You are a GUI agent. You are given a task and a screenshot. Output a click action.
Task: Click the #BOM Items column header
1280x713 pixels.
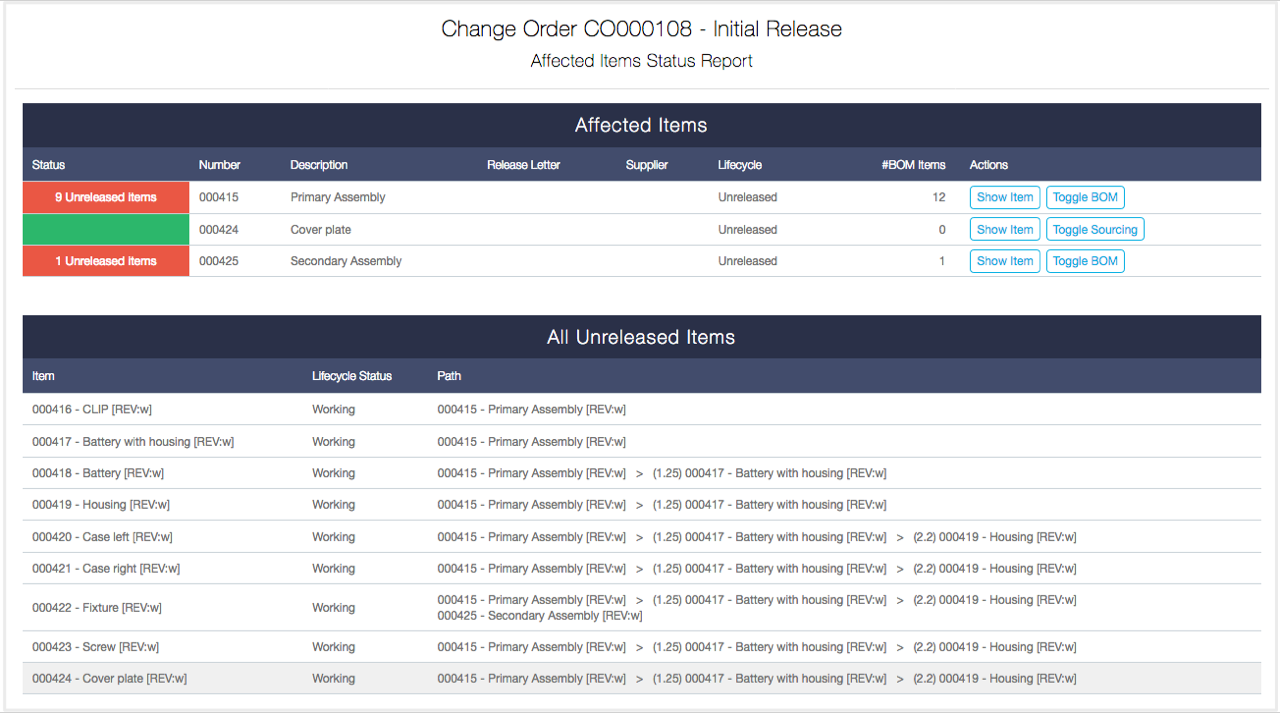click(913, 164)
